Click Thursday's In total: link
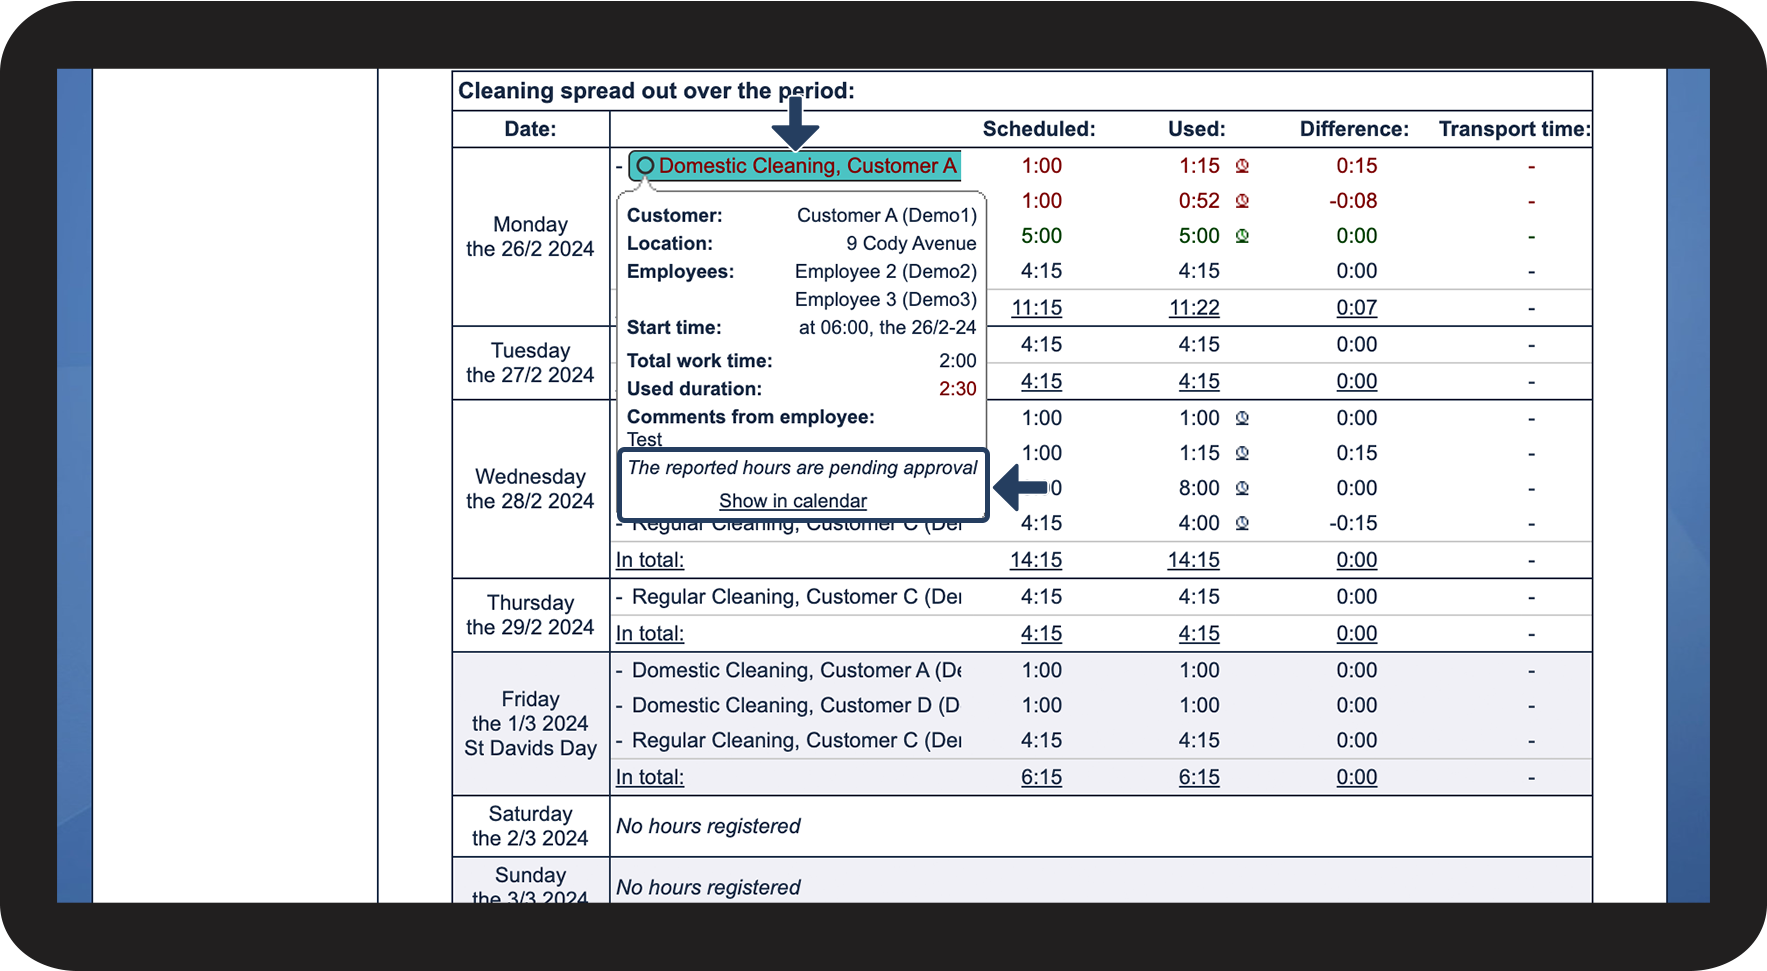1767x971 pixels. 650,633
